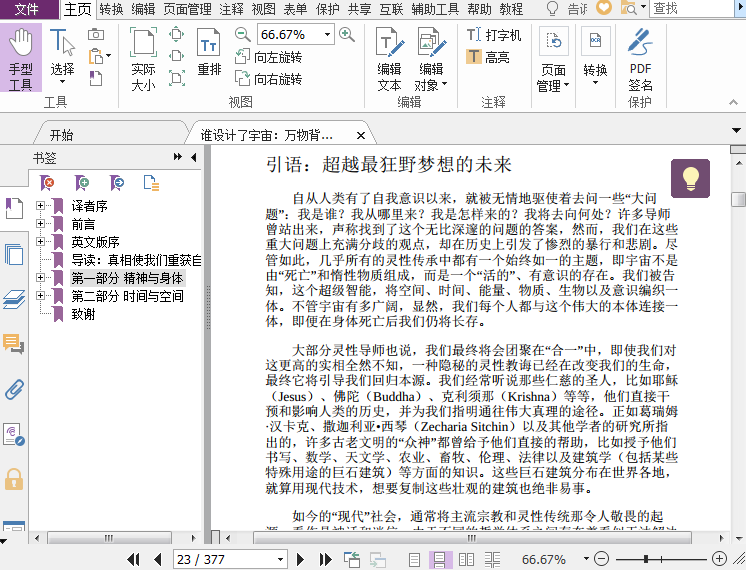
Task: Open the 帮助 ribbon tab
Action: pos(479,9)
